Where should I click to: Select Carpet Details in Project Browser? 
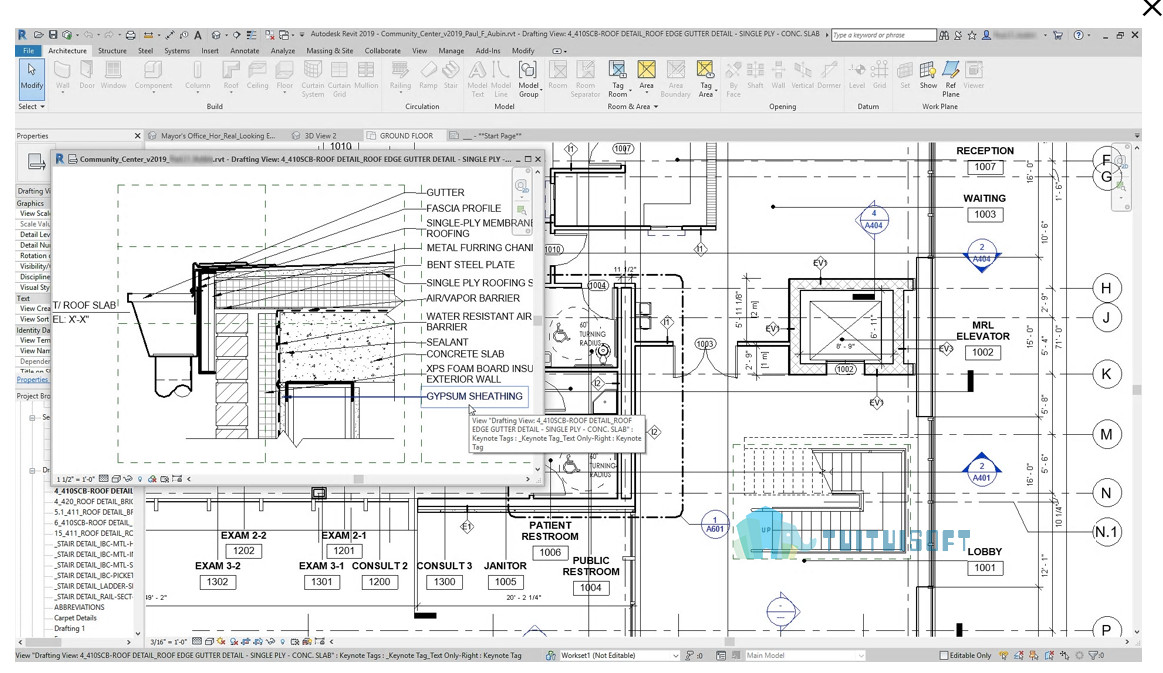point(75,617)
